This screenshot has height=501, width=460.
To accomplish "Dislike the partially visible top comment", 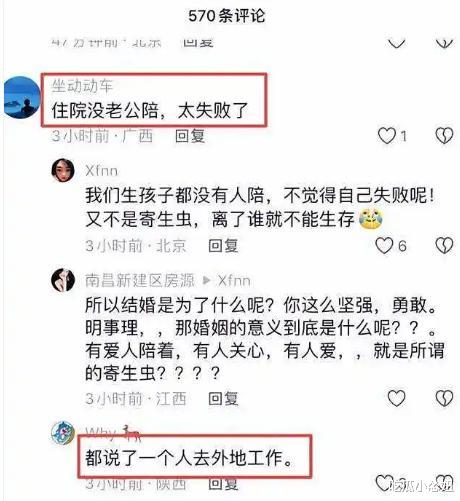I will pos(444,43).
